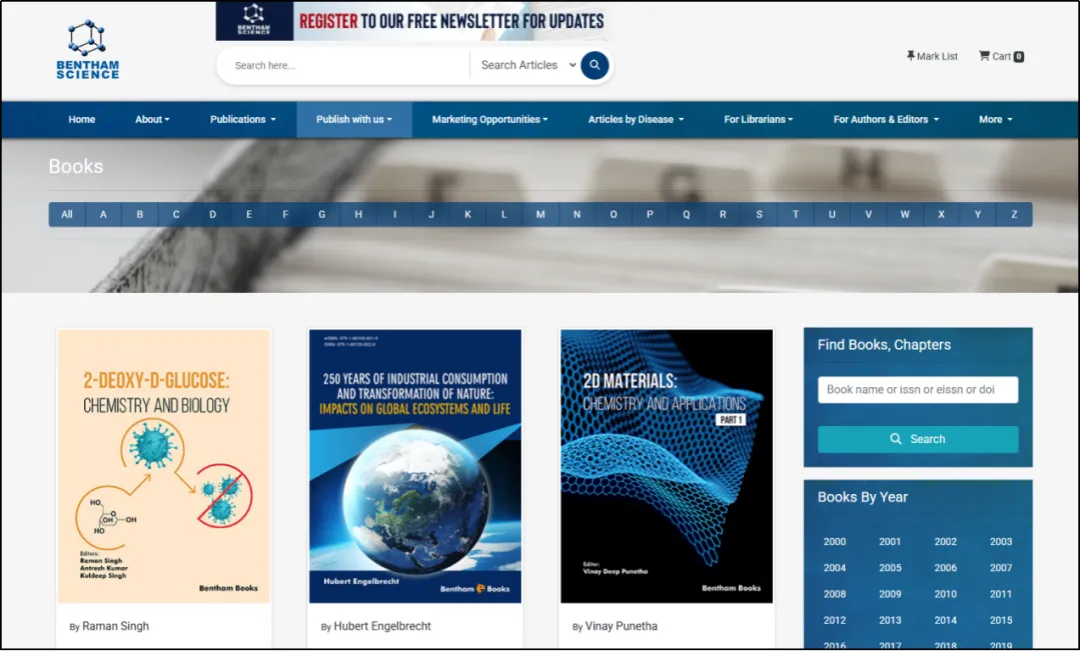Click author Hubert Engelbrecht
This screenshot has width=1080, height=651.
(382, 626)
